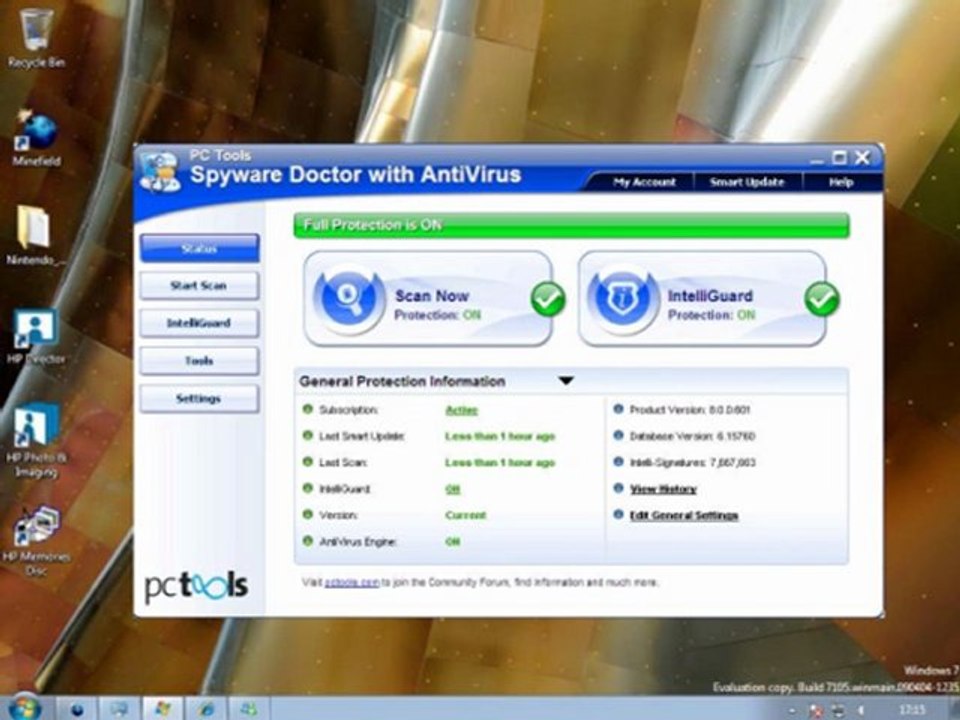Maximize the Spyware Doctor window
960x720 pixels.
pos(839,157)
